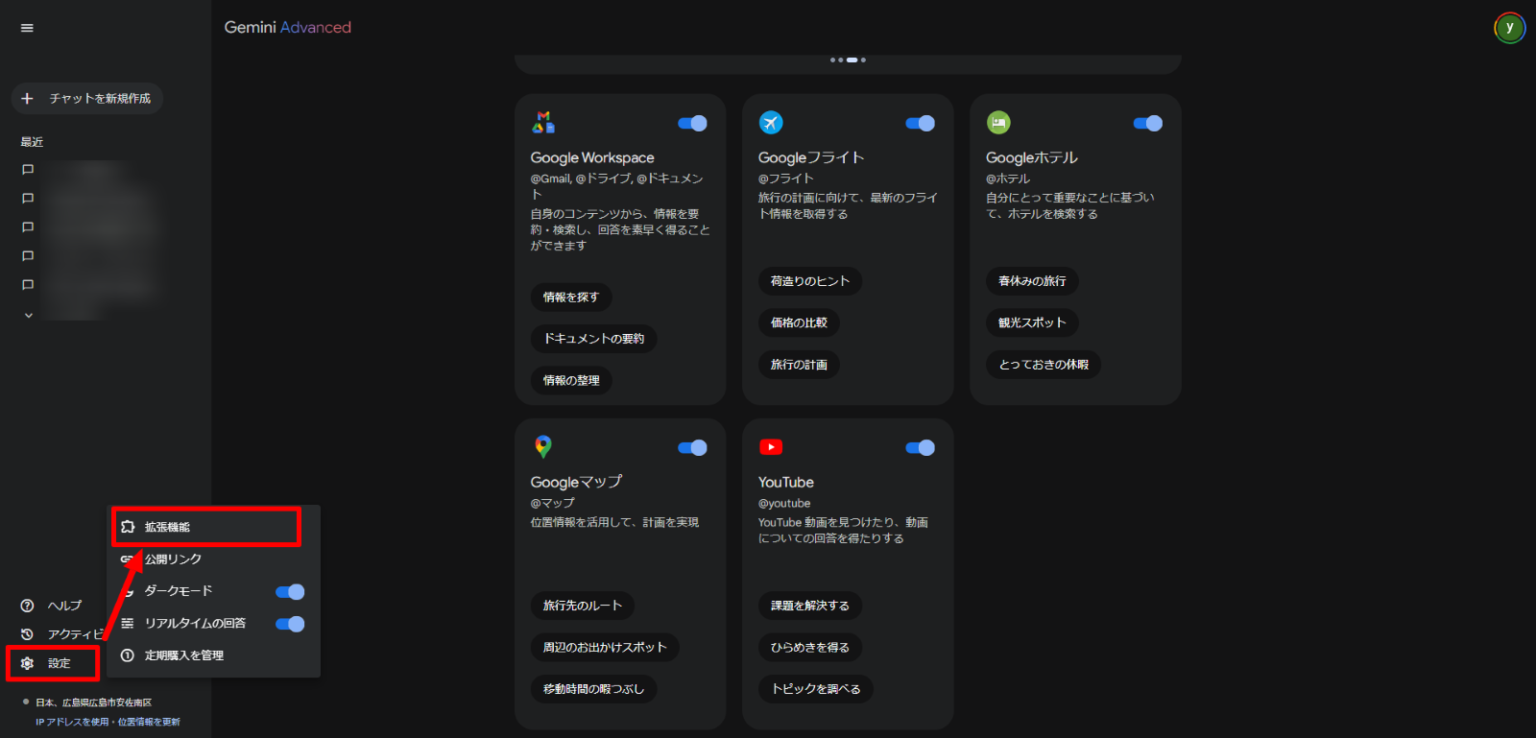This screenshot has width=1536, height=738.
Task: Click the Google Workspace extension icon
Action: 544,122
